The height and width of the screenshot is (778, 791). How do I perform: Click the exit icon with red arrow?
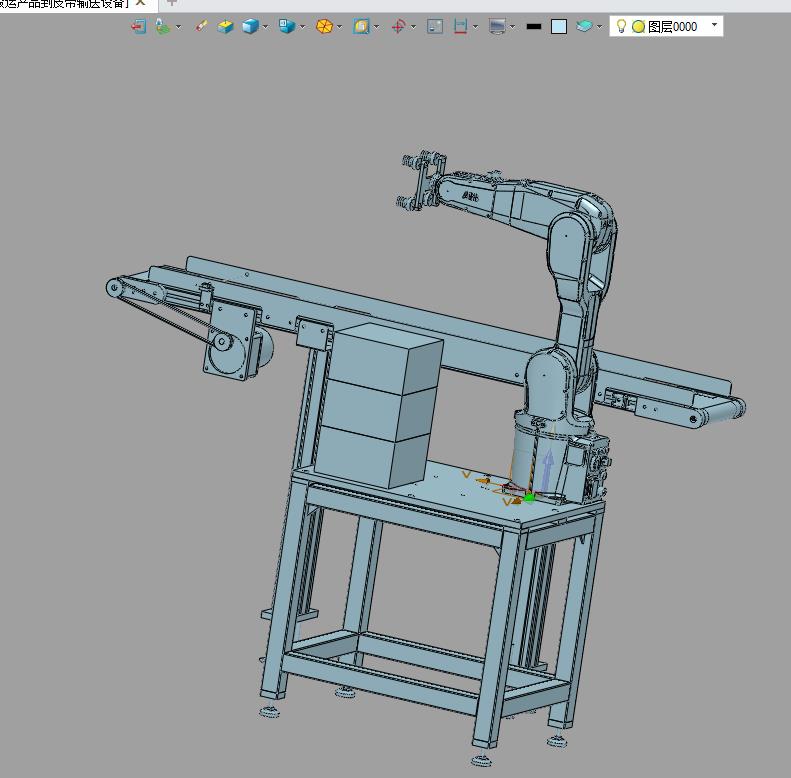(x=138, y=26)
